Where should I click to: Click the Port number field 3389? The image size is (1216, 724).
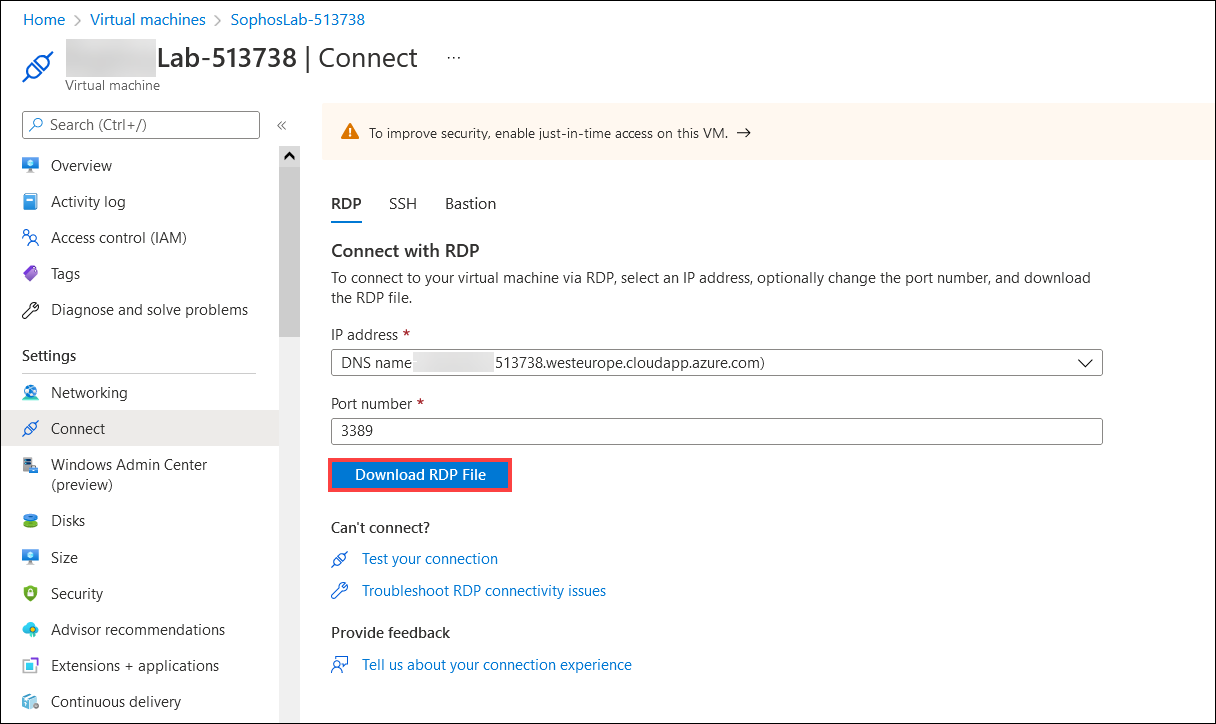pyautogui.click(x=716, y=431)
